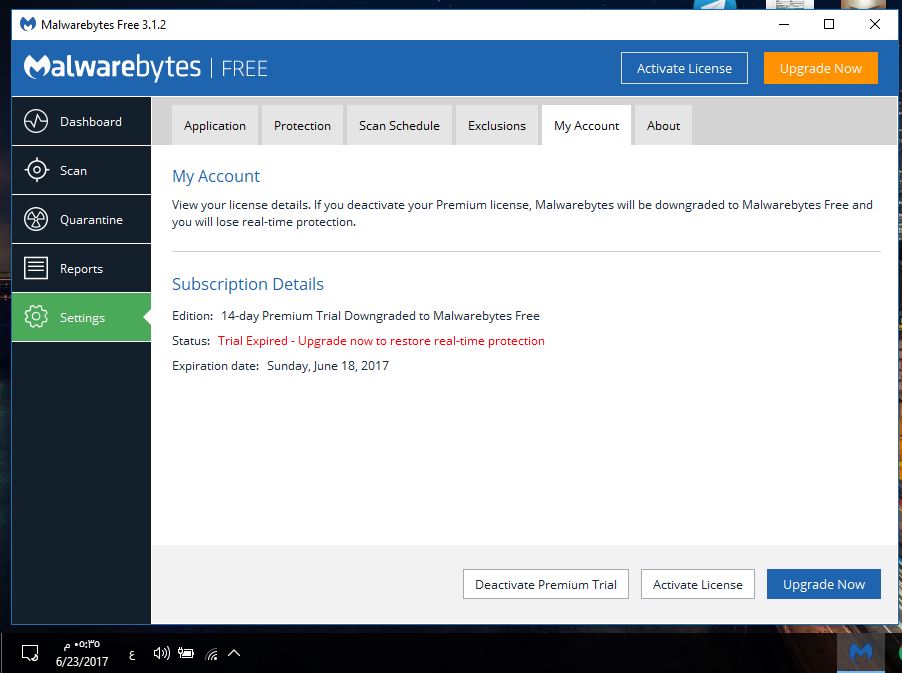902x673 pixels.
Task: Click the "Malwarebytes Free 3.1.2" window title
Action: click(104, 25)
